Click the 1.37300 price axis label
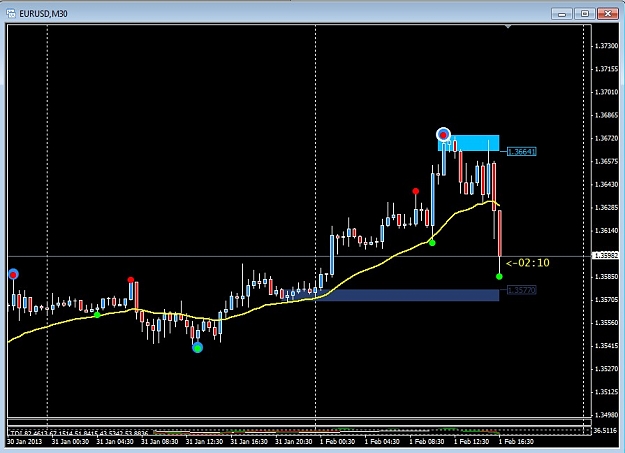 [x=606, y=46]
